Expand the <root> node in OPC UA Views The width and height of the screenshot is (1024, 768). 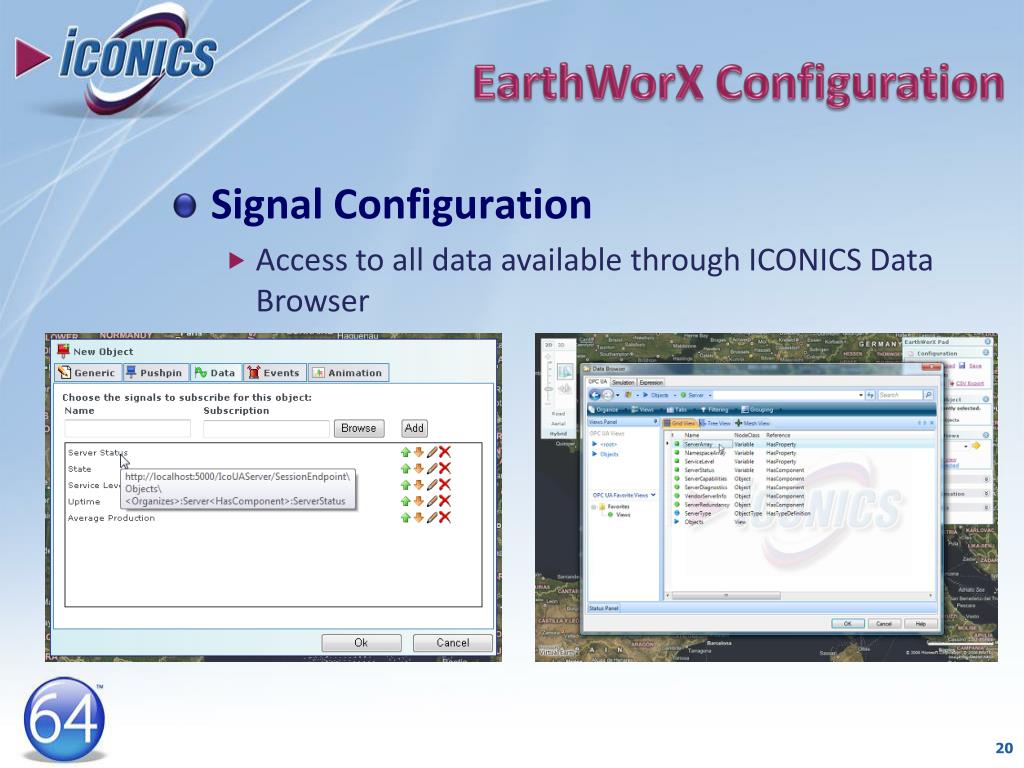click(x=594, y=444)
